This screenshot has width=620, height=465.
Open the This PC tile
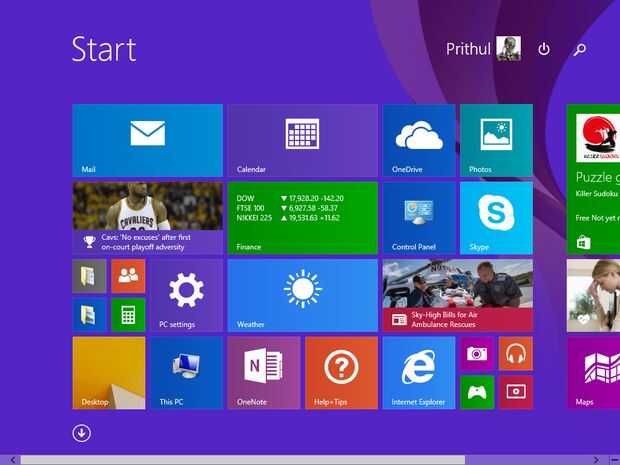(x=187, y=372)
